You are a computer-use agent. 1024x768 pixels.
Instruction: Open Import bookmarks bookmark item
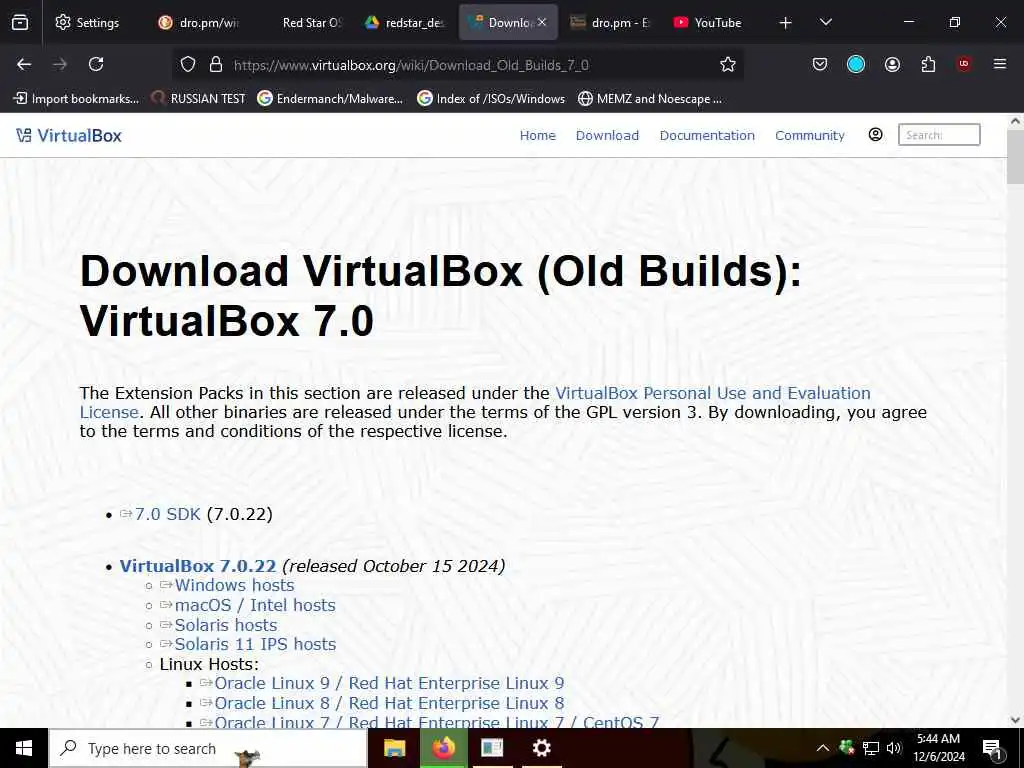click(x=76, y=99)
